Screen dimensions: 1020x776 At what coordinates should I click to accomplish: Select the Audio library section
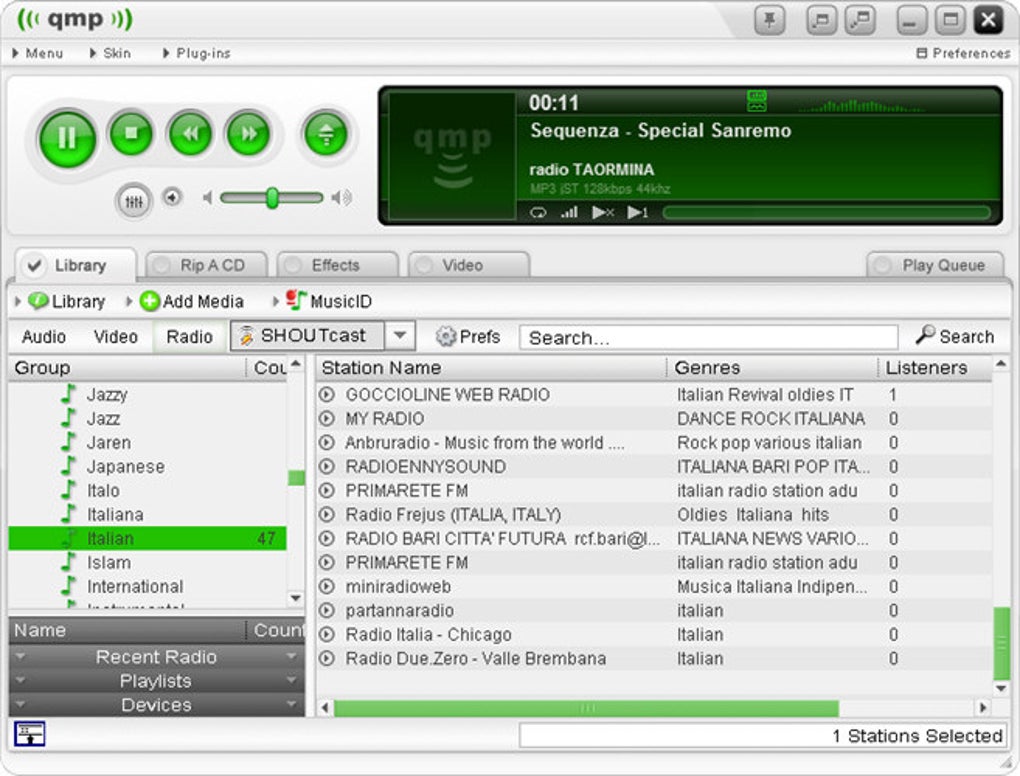pos(44,337)
